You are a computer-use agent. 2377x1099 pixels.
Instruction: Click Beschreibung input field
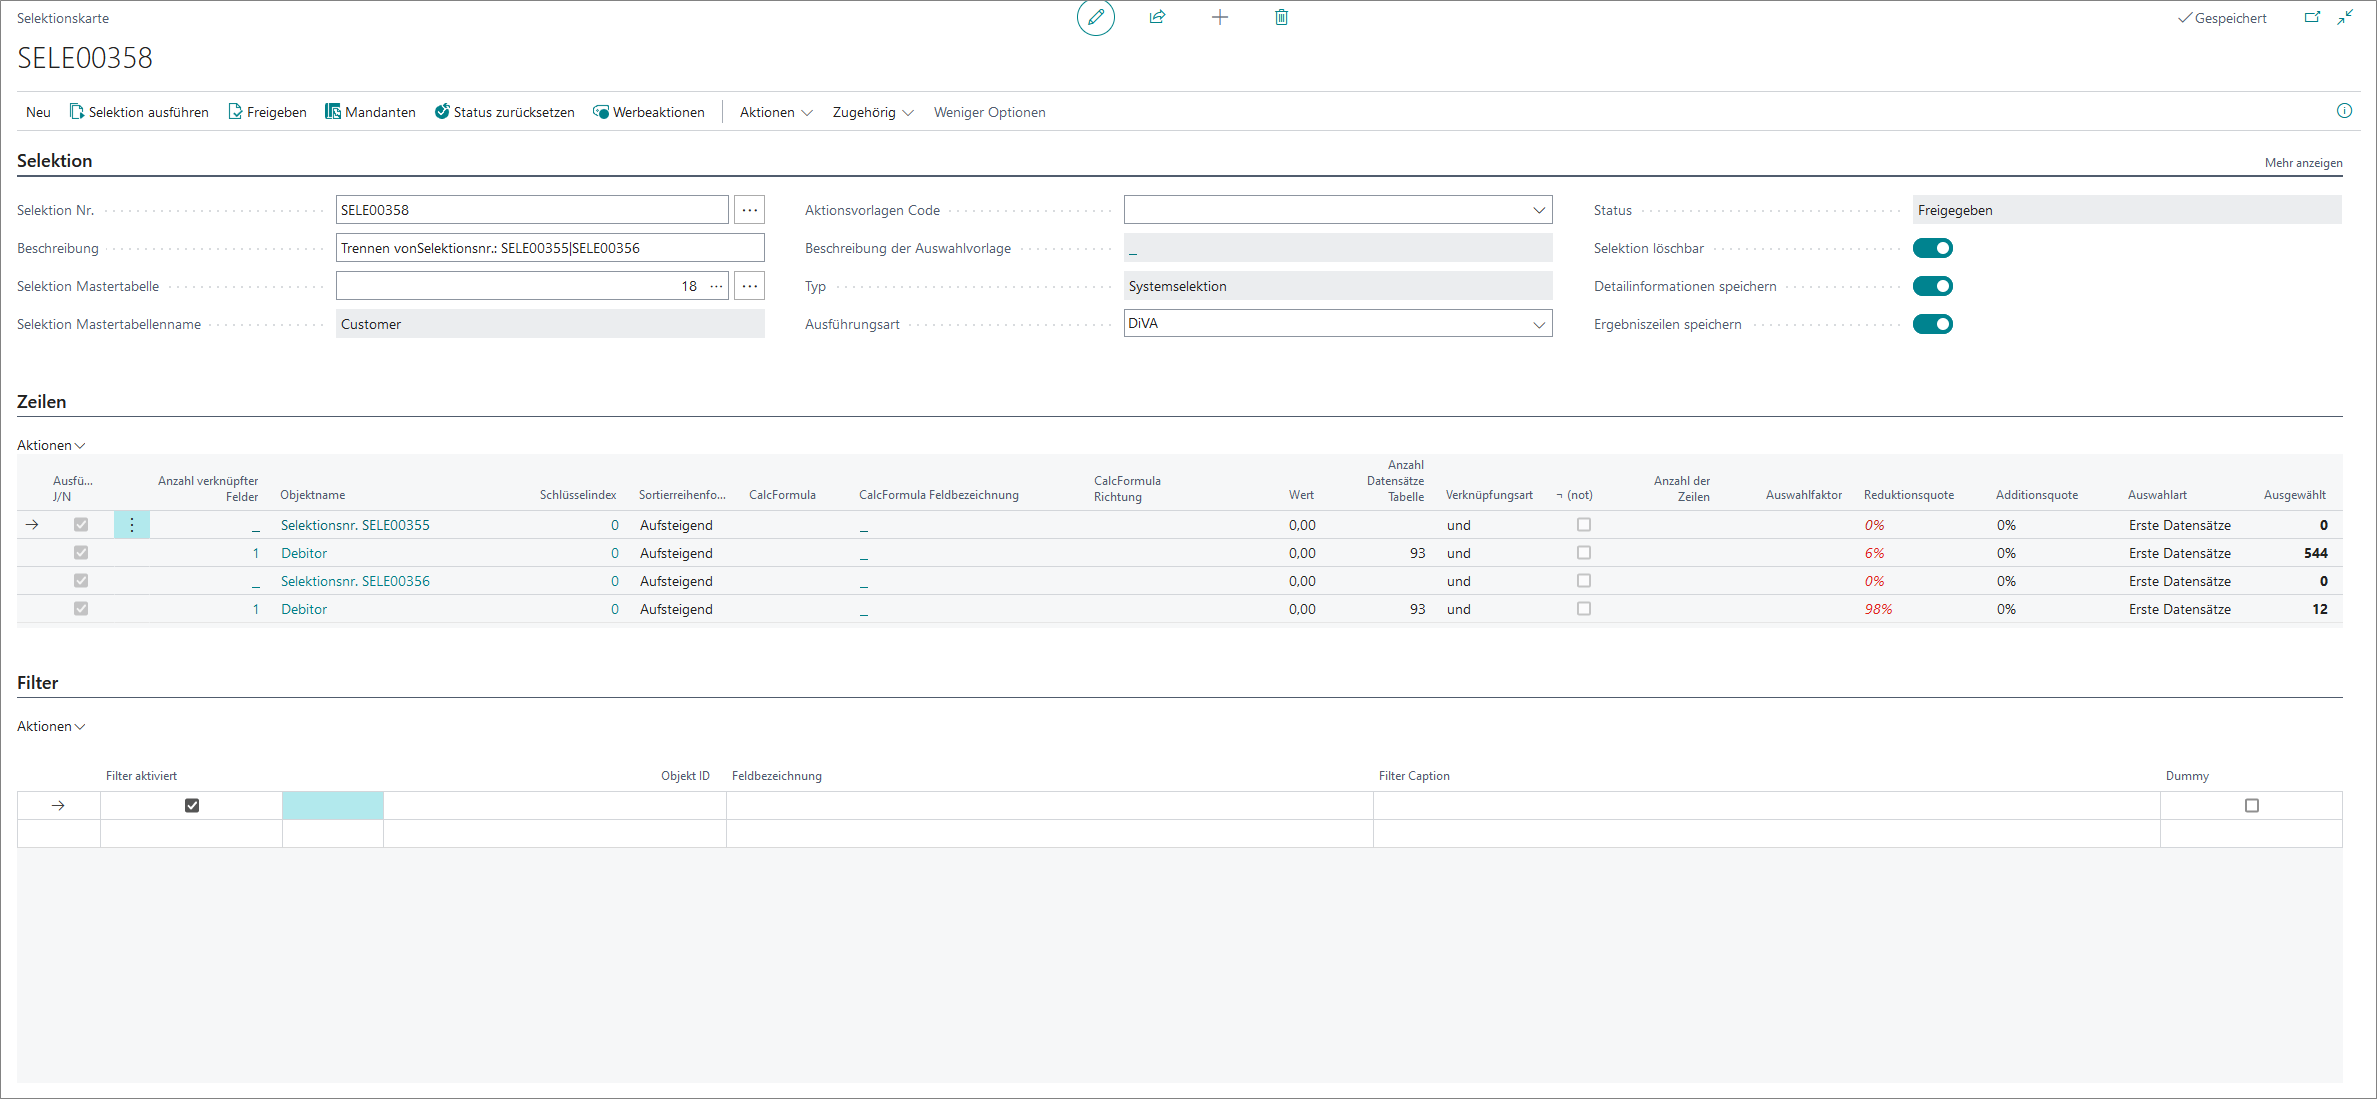point(550,248)
